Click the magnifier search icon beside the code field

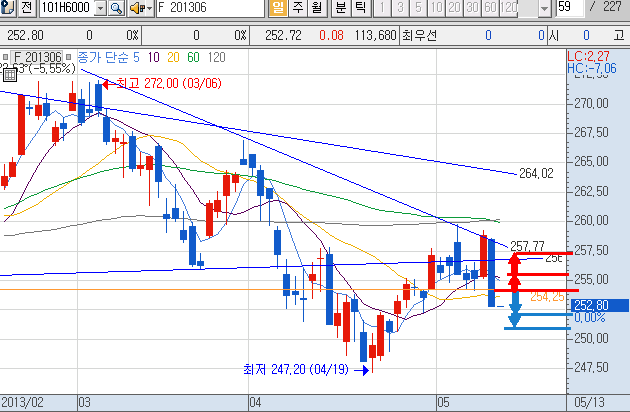115,8
